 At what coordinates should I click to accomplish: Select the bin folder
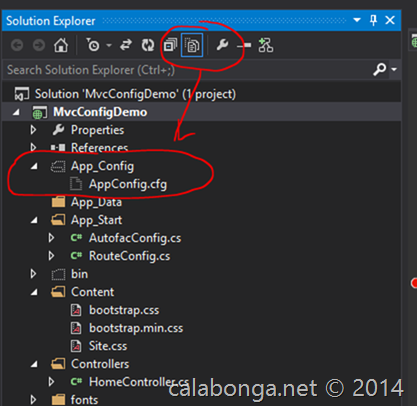click(x=79, y=274)
